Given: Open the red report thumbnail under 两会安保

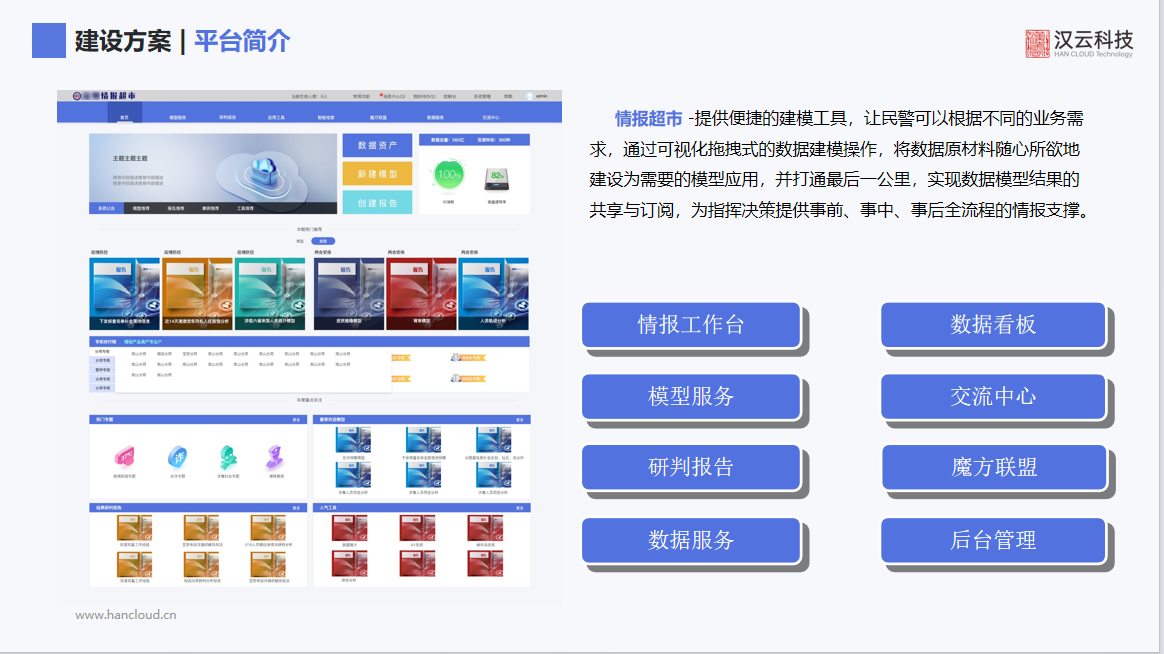Looking at the screenshot, I should pyautogui.click(x=420, y=290).
